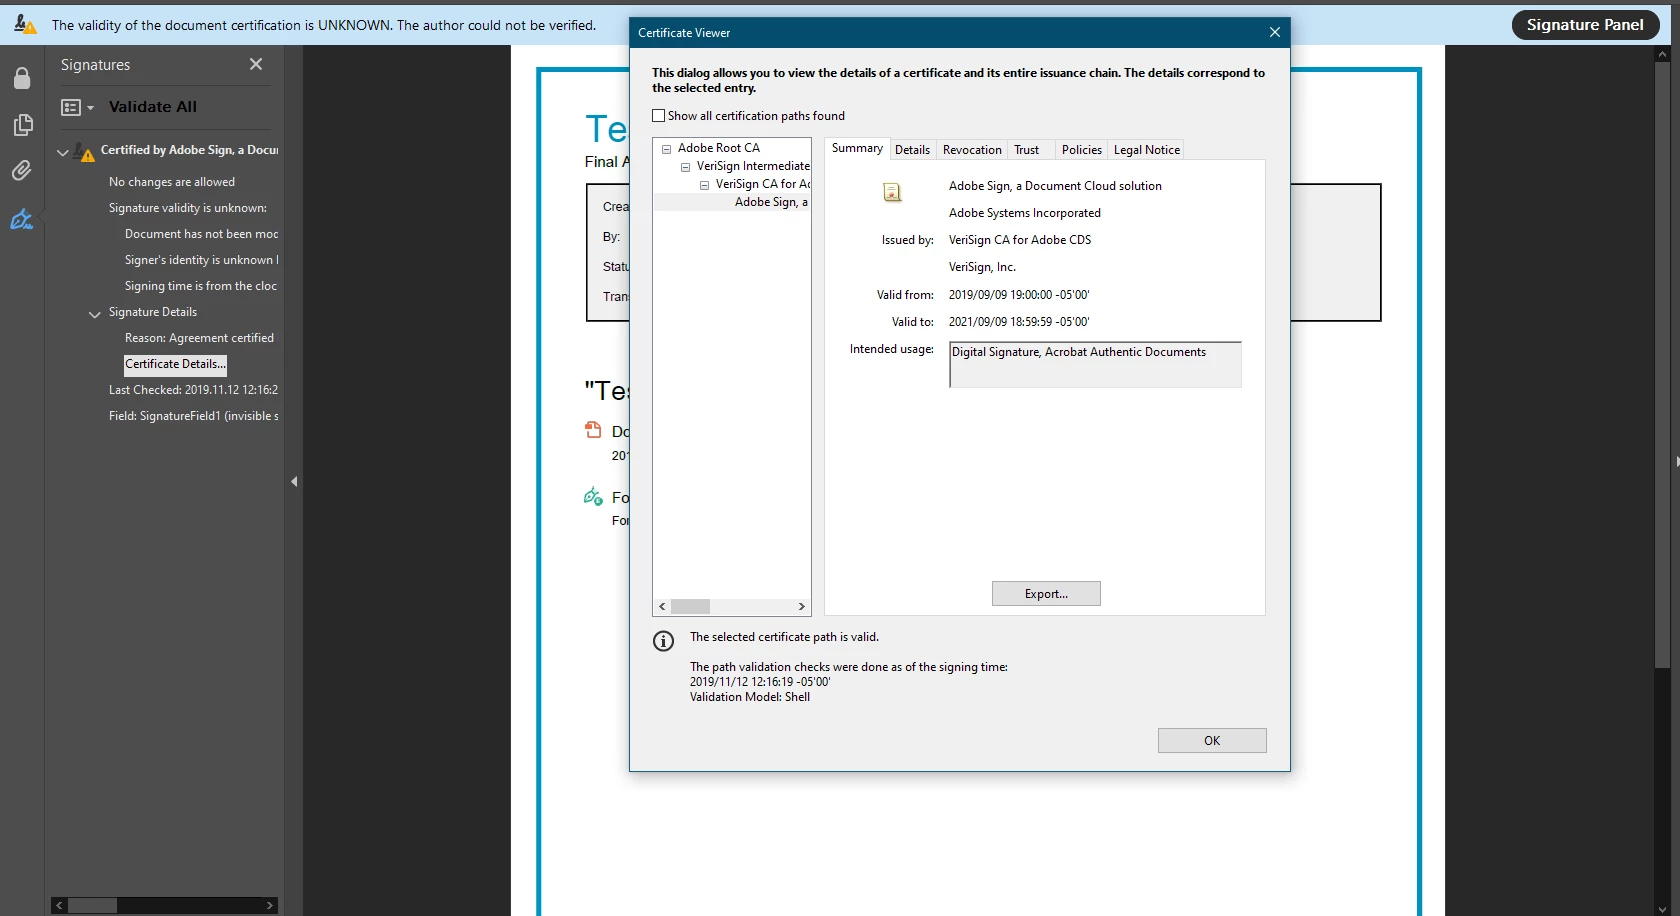Click the Export button
1680x916 pixels.
point(1046,594)
